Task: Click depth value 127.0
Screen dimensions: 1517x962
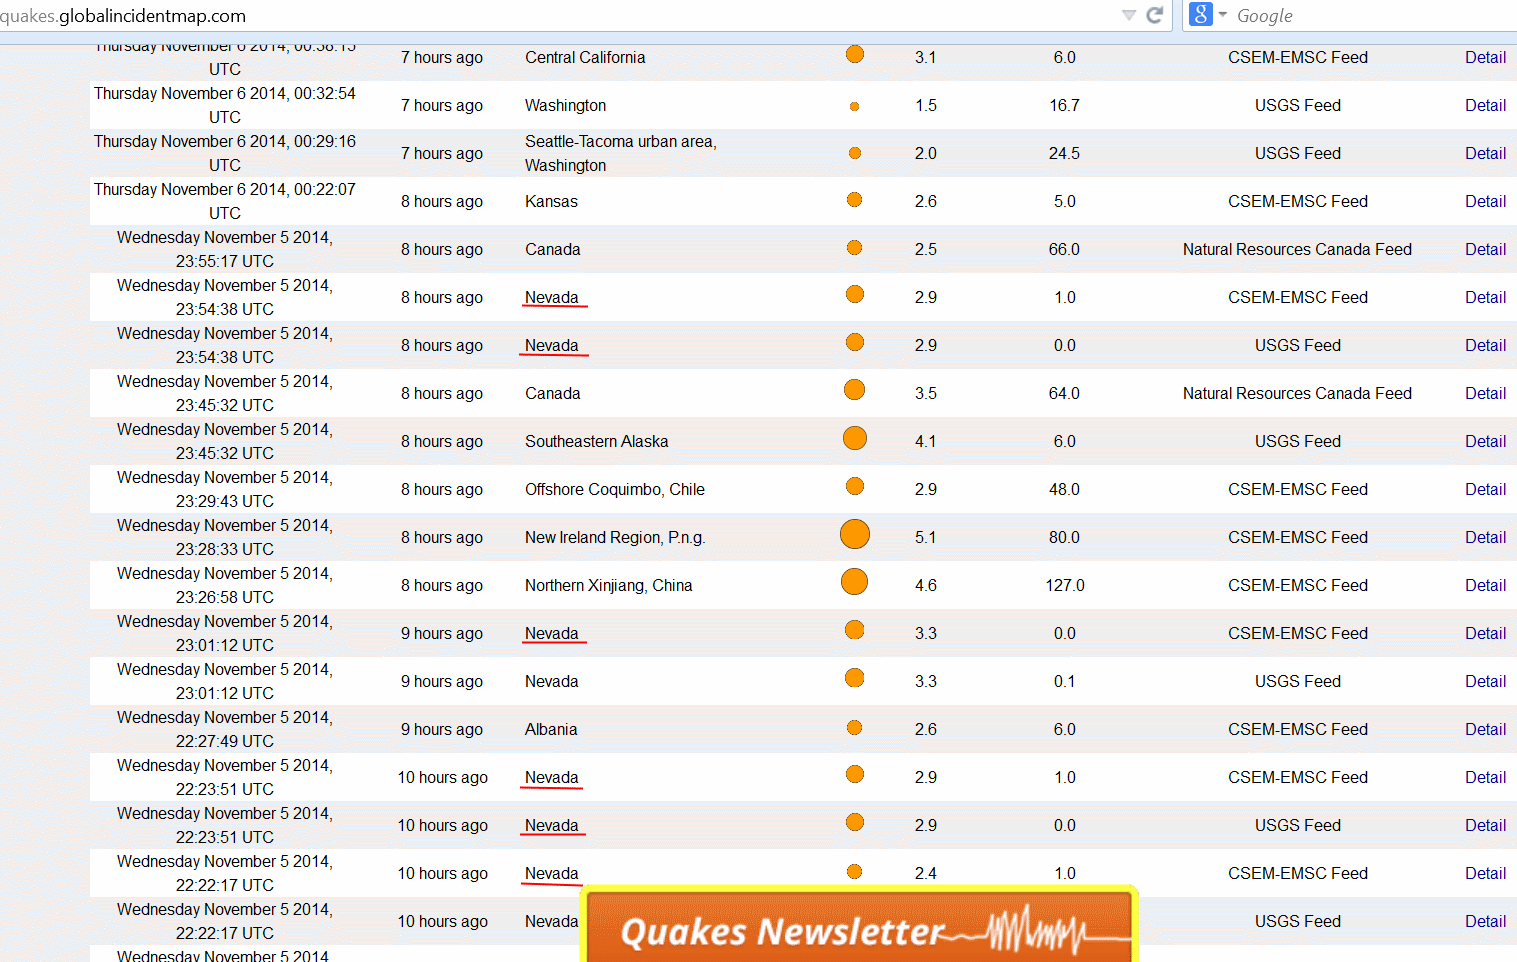Action: click(x=1065, y=585)
